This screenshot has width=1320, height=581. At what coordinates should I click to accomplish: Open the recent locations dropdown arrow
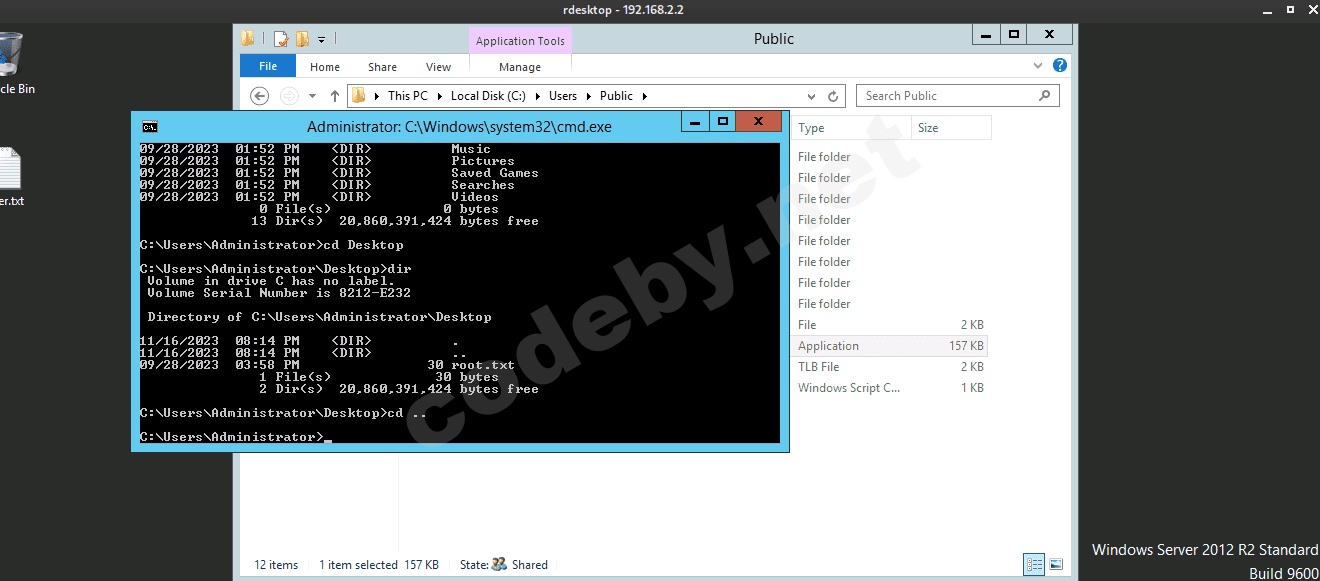(312, 96)
